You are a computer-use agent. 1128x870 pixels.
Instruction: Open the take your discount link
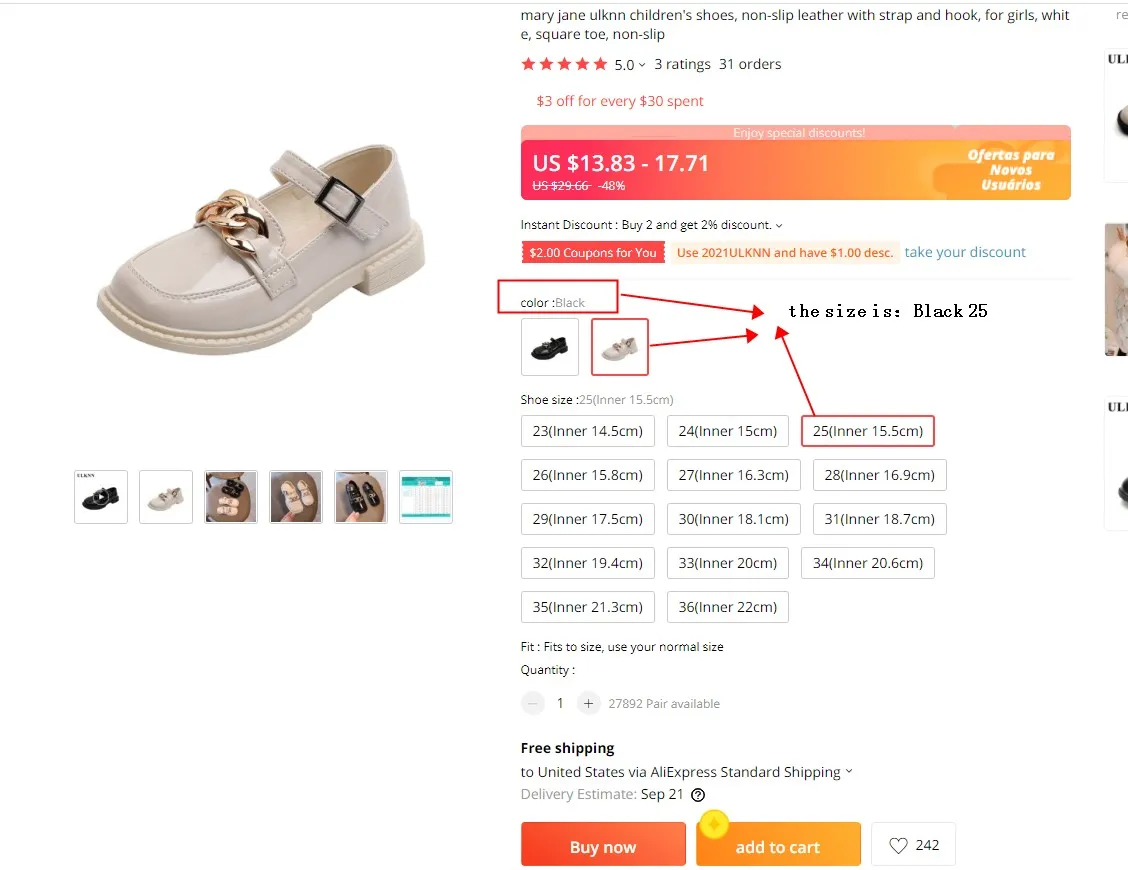click(965, 252)
